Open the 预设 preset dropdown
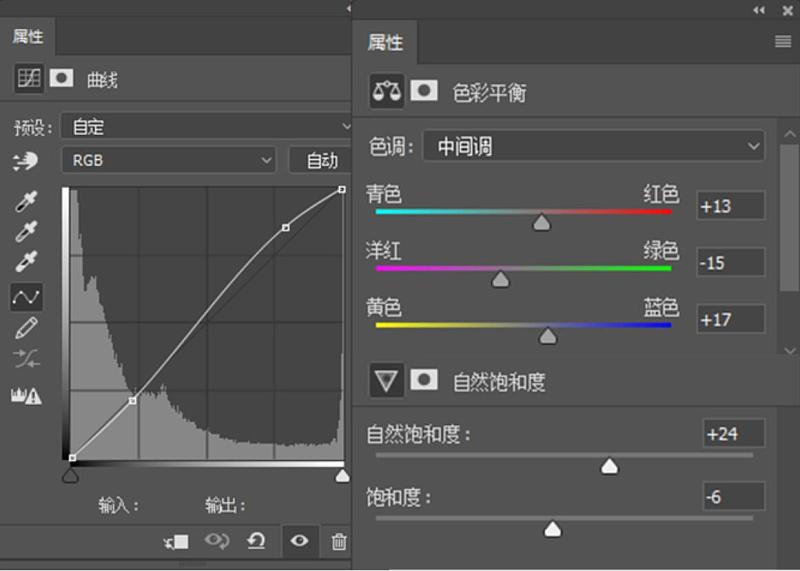The width and height of the screenshot is (800, 571). 206,126
